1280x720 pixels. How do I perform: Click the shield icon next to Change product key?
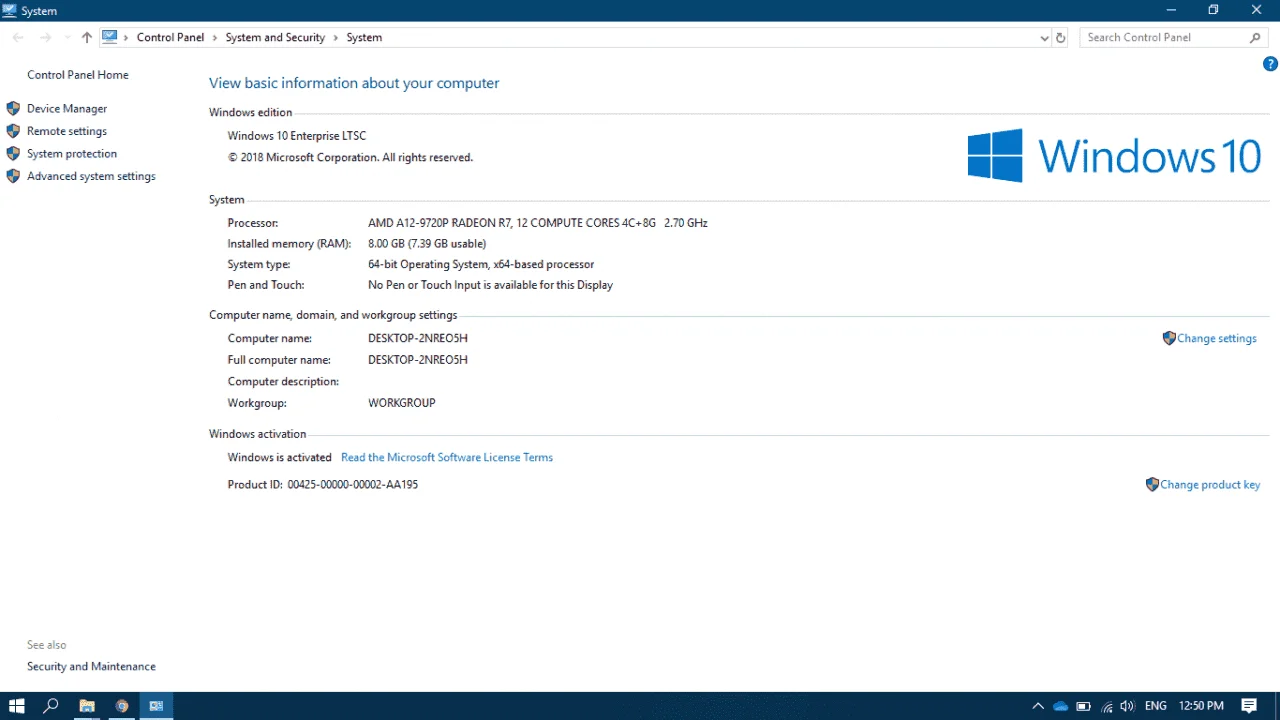pyautogui.click(x=1152, y=484)
